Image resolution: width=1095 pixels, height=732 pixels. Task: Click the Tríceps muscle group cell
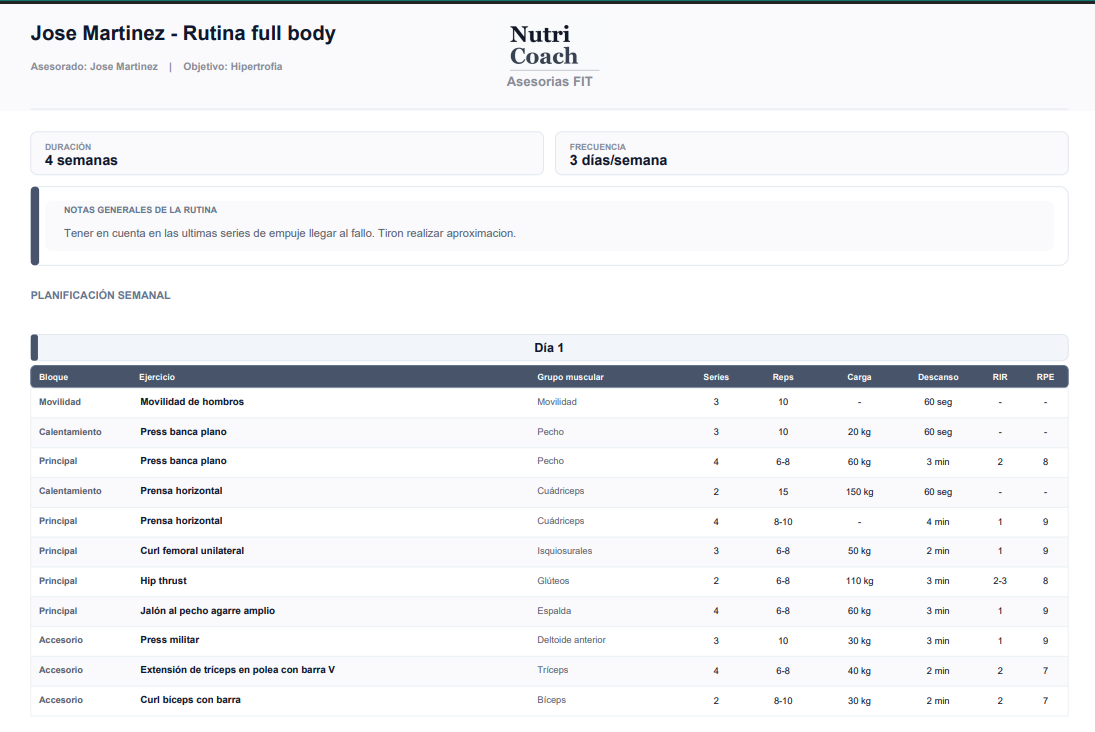(x=552, y=670)
